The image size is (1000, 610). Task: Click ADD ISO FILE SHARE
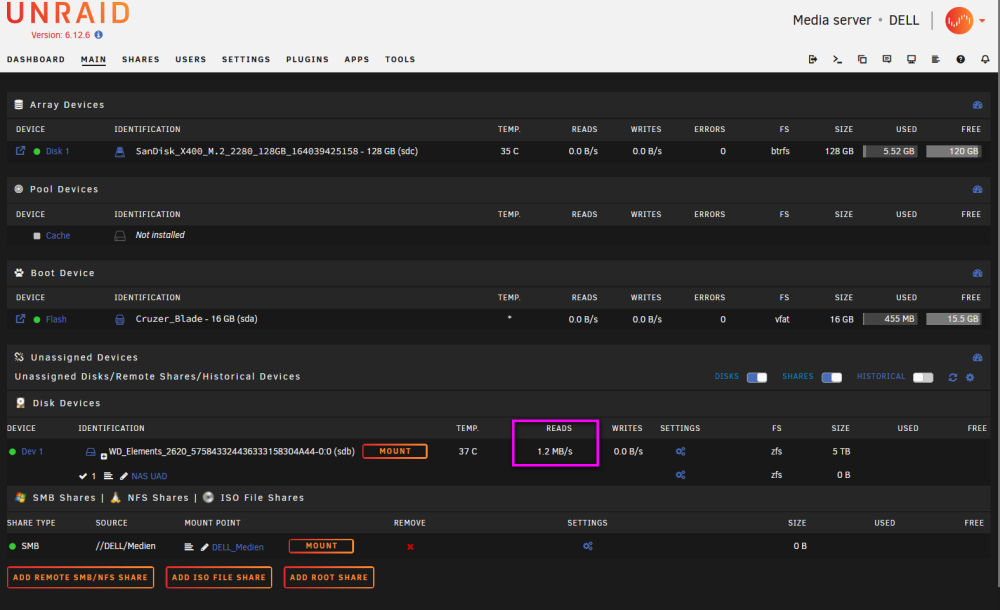(x=219, y=577)
